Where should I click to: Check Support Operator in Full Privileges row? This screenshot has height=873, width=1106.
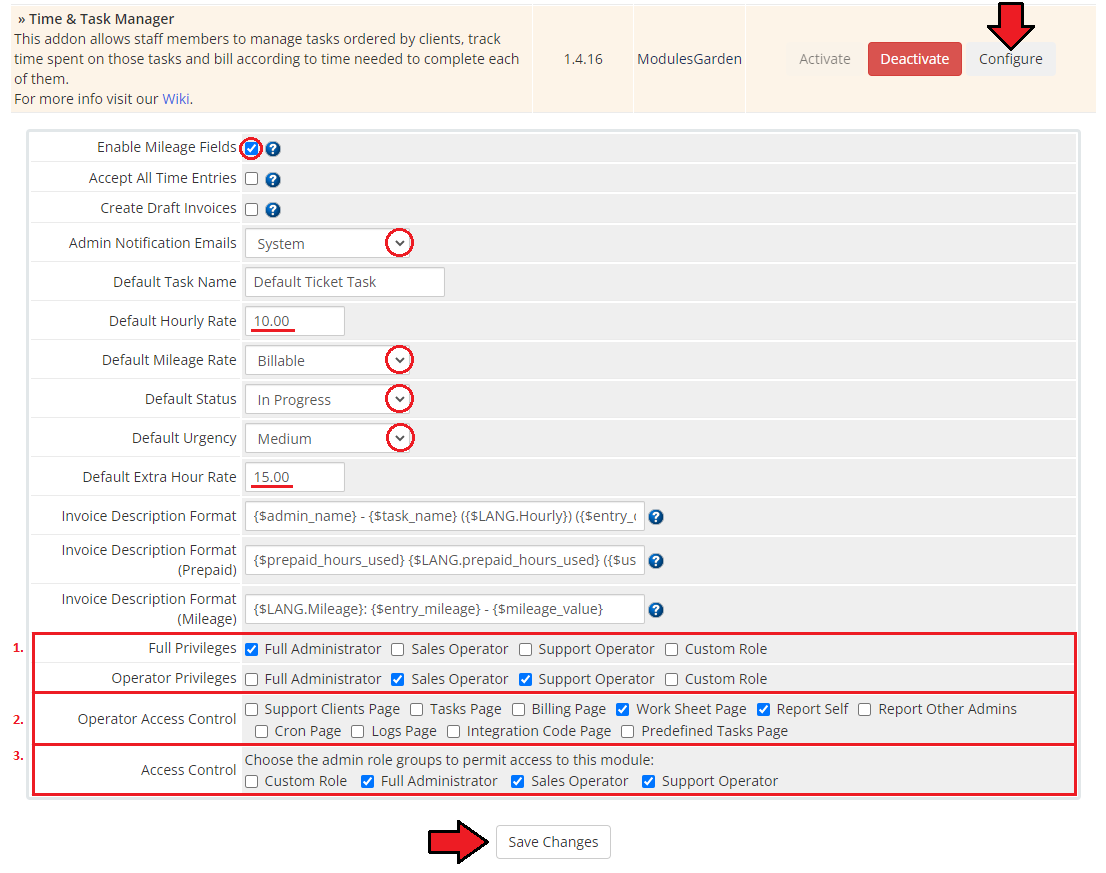pyautogui.click(x=525, y=649)
